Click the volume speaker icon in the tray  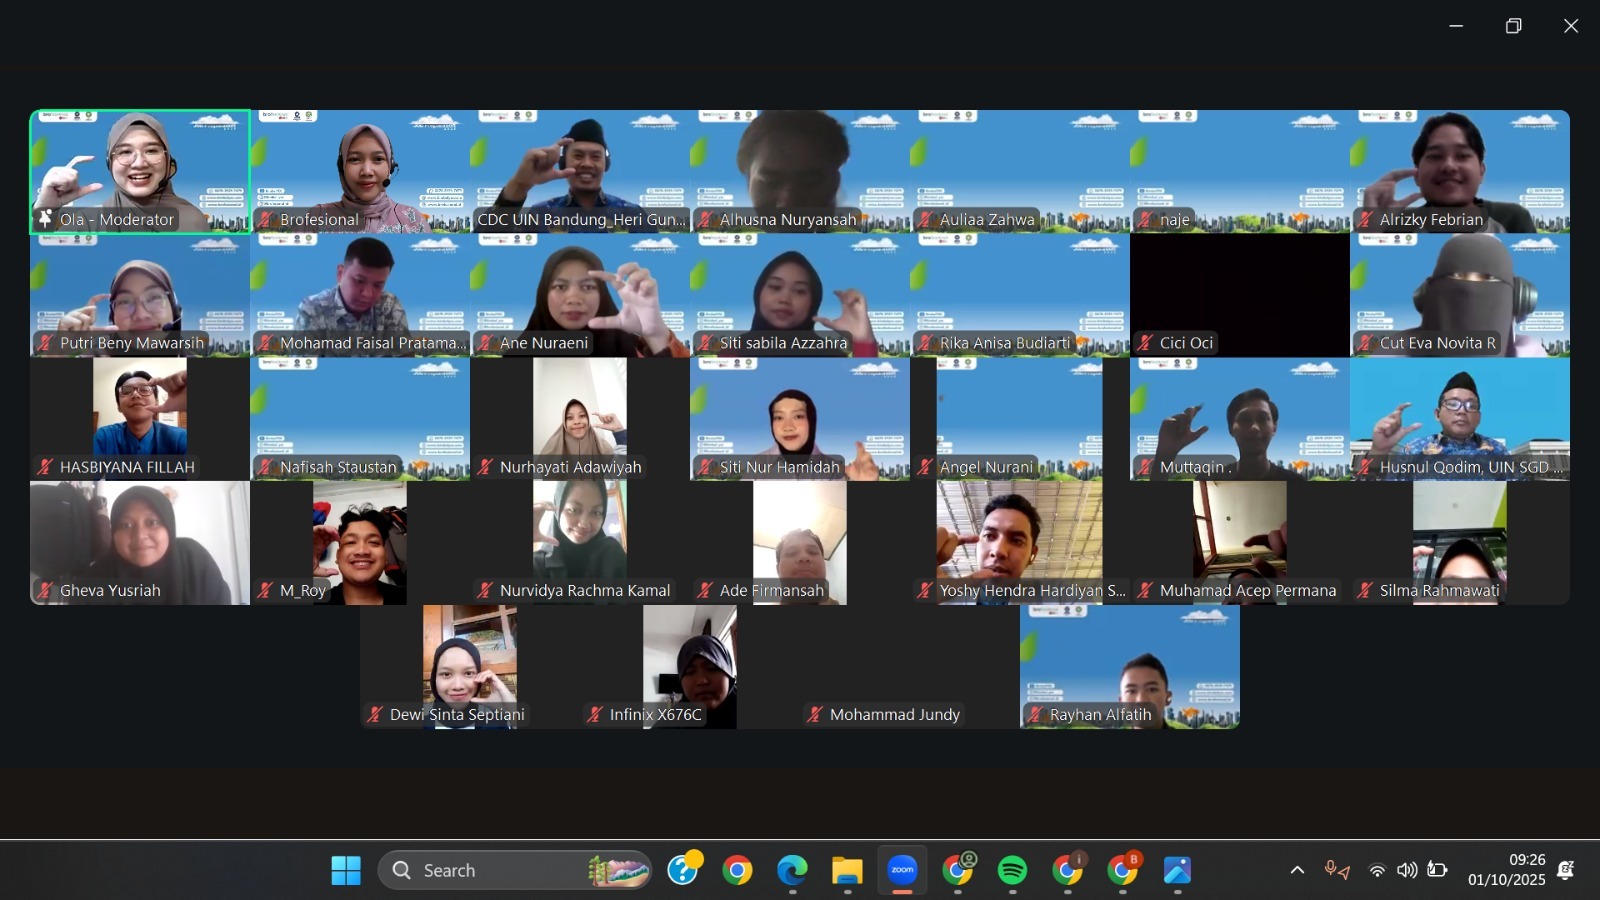coord(1407,870)
